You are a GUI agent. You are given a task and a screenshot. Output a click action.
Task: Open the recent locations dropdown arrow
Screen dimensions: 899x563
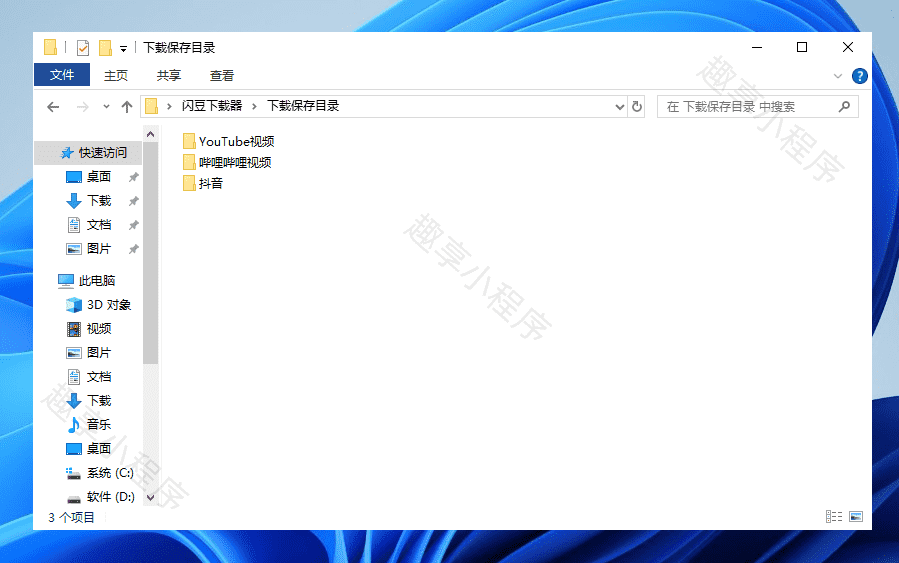pos(106,107)
